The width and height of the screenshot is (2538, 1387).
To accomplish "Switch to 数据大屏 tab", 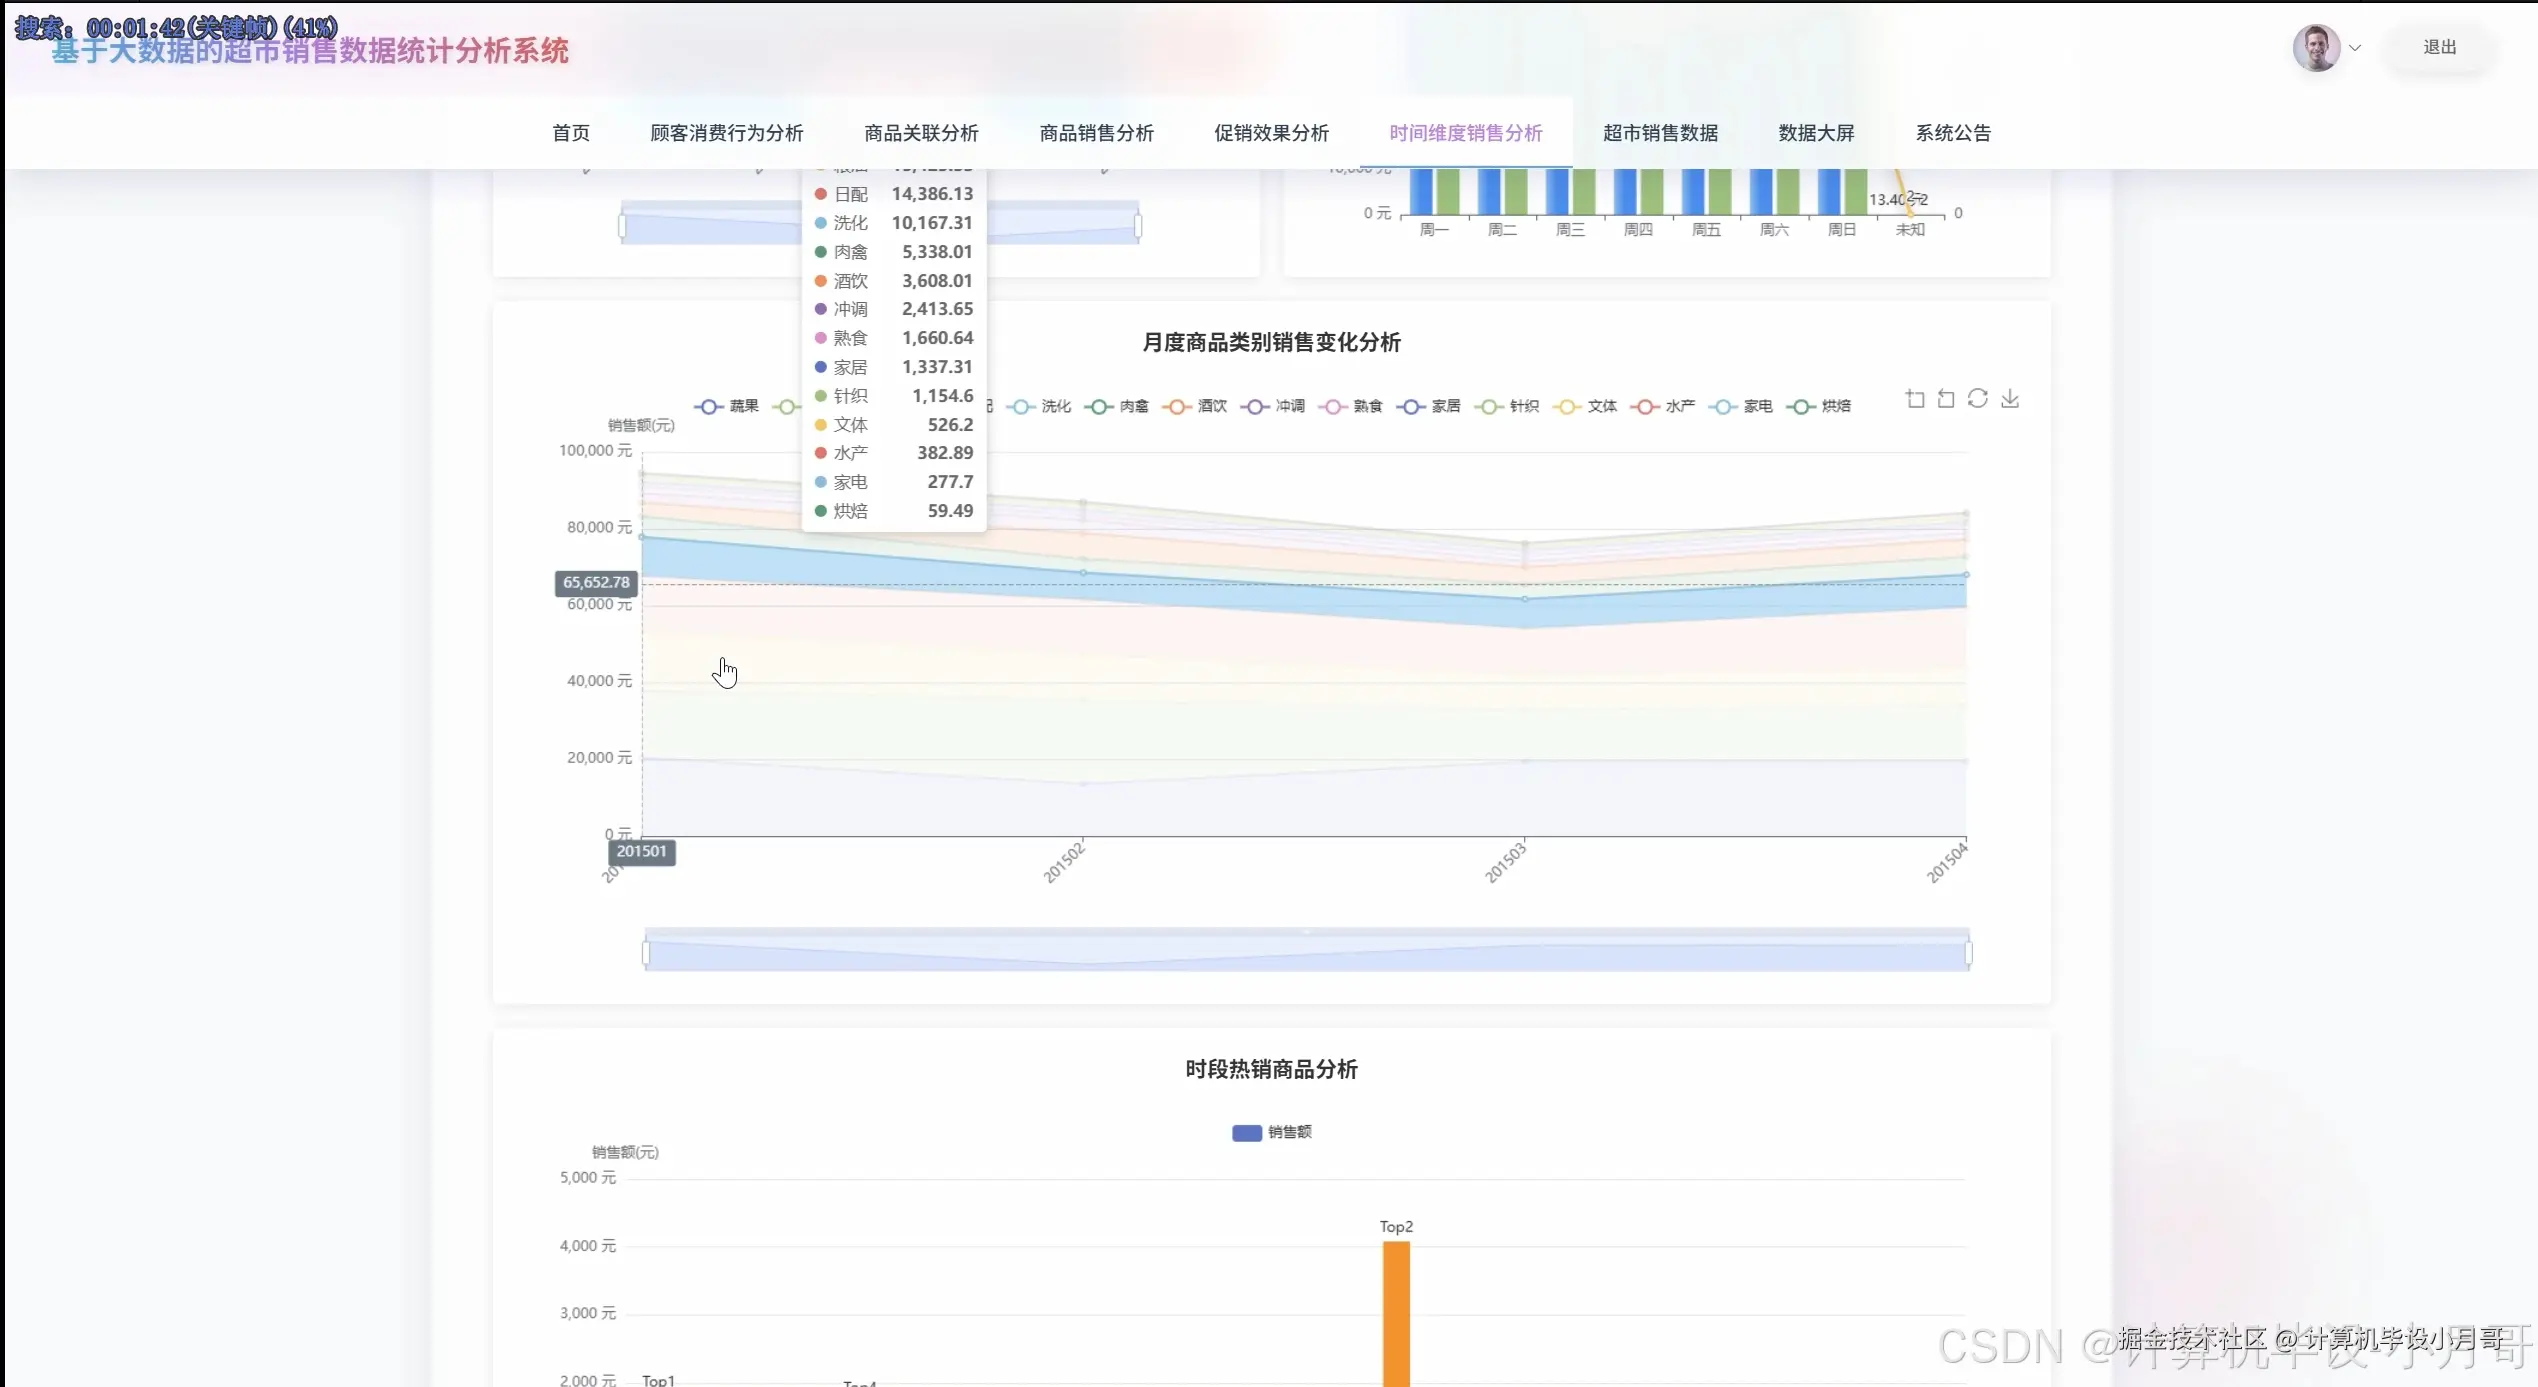I will pos(1816,133).
